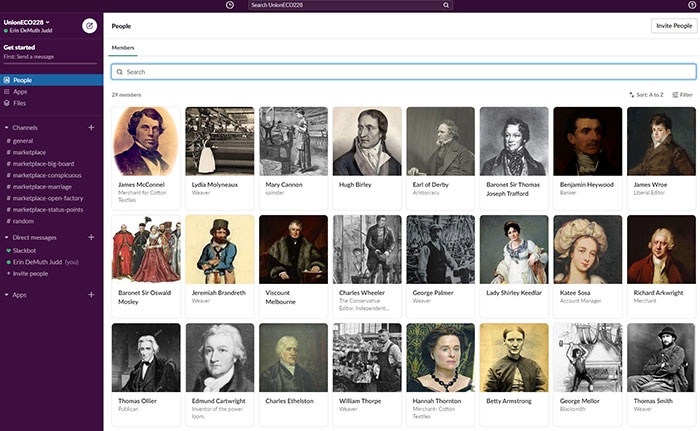Open the Sort: A to Z dropdown
The height and width of the screenshot is (431, 700).
[x=646, y=95]
